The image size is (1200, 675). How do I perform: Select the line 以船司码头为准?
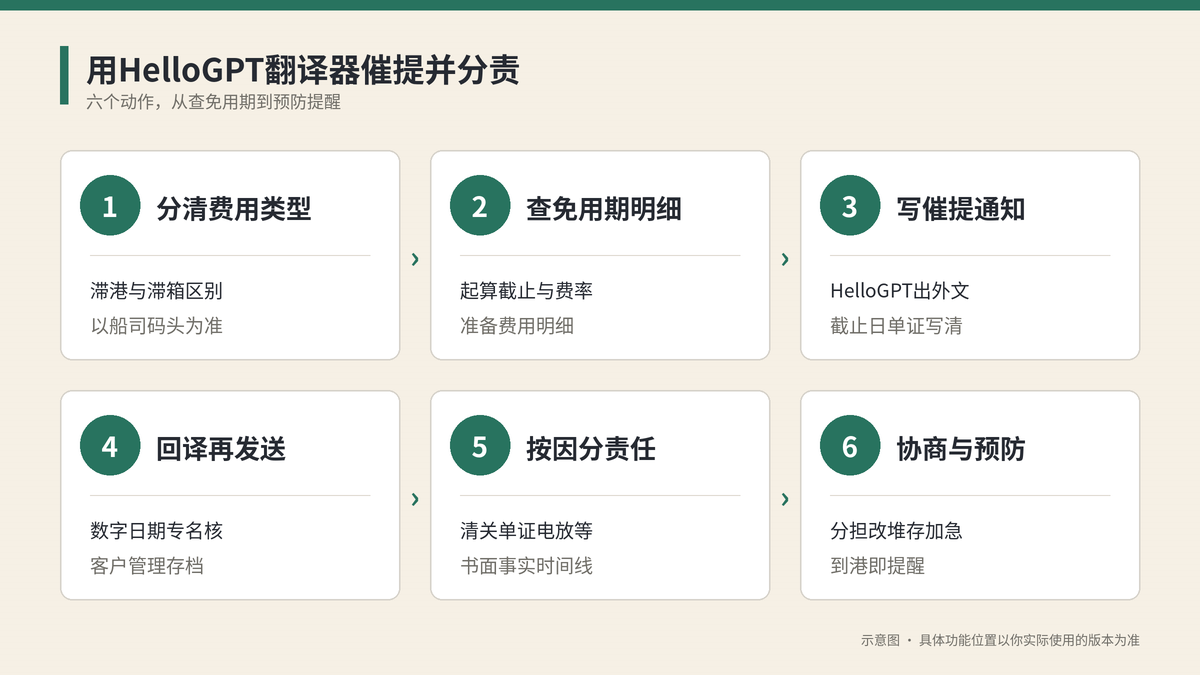point(156,325)
